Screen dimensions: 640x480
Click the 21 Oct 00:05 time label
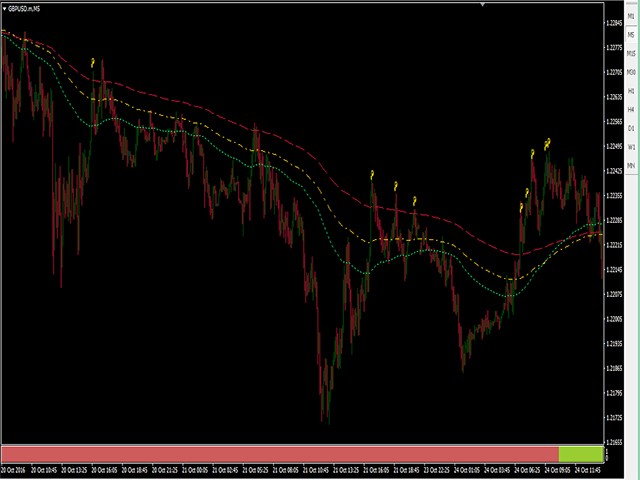(x=195, y=470)
